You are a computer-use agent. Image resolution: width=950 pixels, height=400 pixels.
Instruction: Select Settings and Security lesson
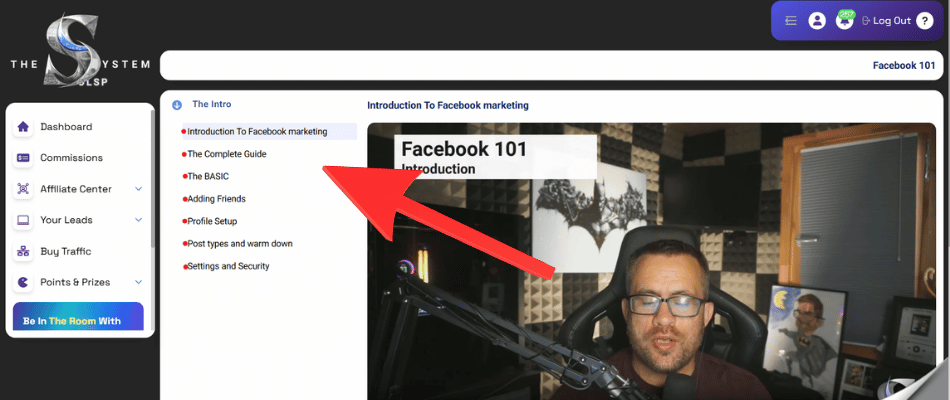tap(228, 266)
